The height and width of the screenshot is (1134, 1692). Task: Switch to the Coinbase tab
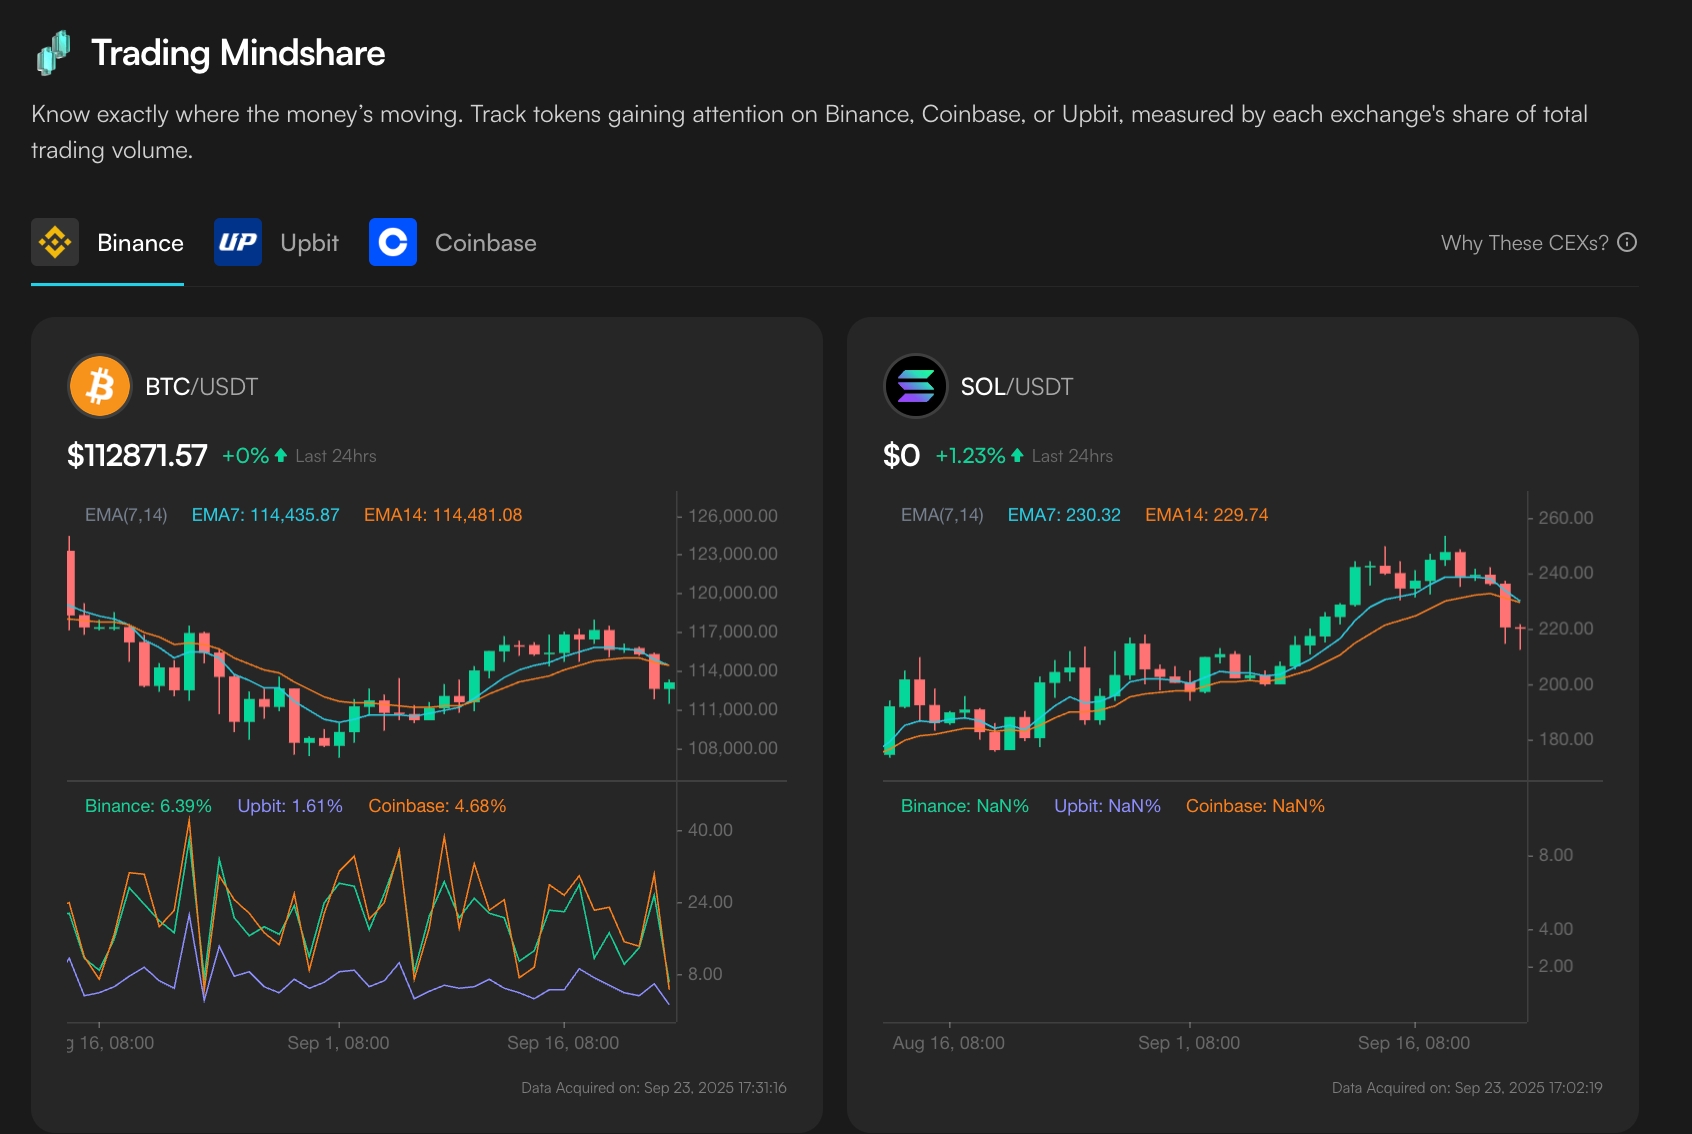(485, 243)
